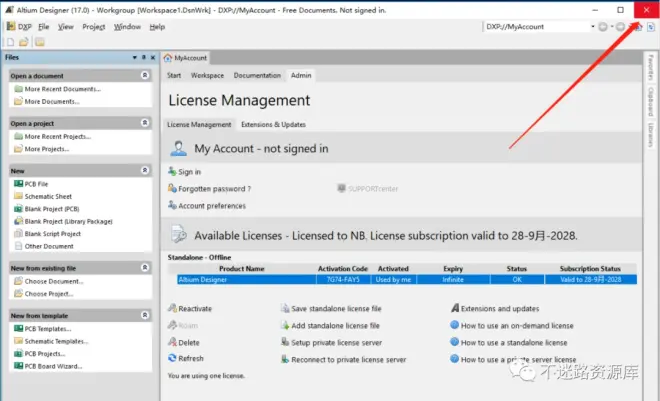Select the Altium Designer license row
Image resolution: width=660 pixels, height=401 pixels.
[x=407, y=279]
